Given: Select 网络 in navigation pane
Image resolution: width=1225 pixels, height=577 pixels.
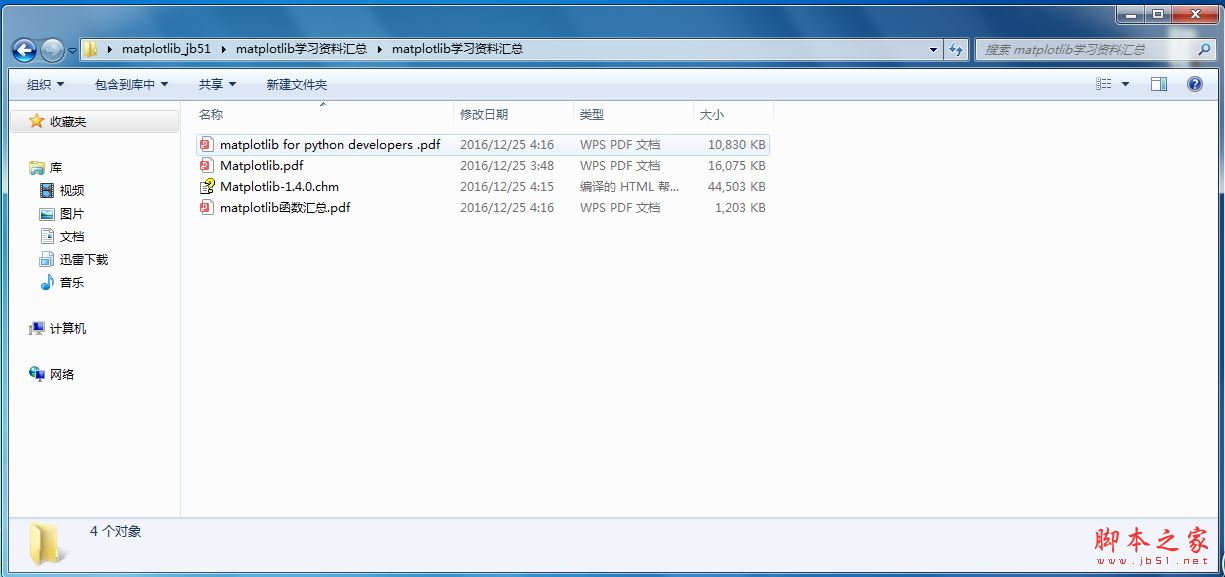Looking at the screenshot, I should click(x=62, y=375).
